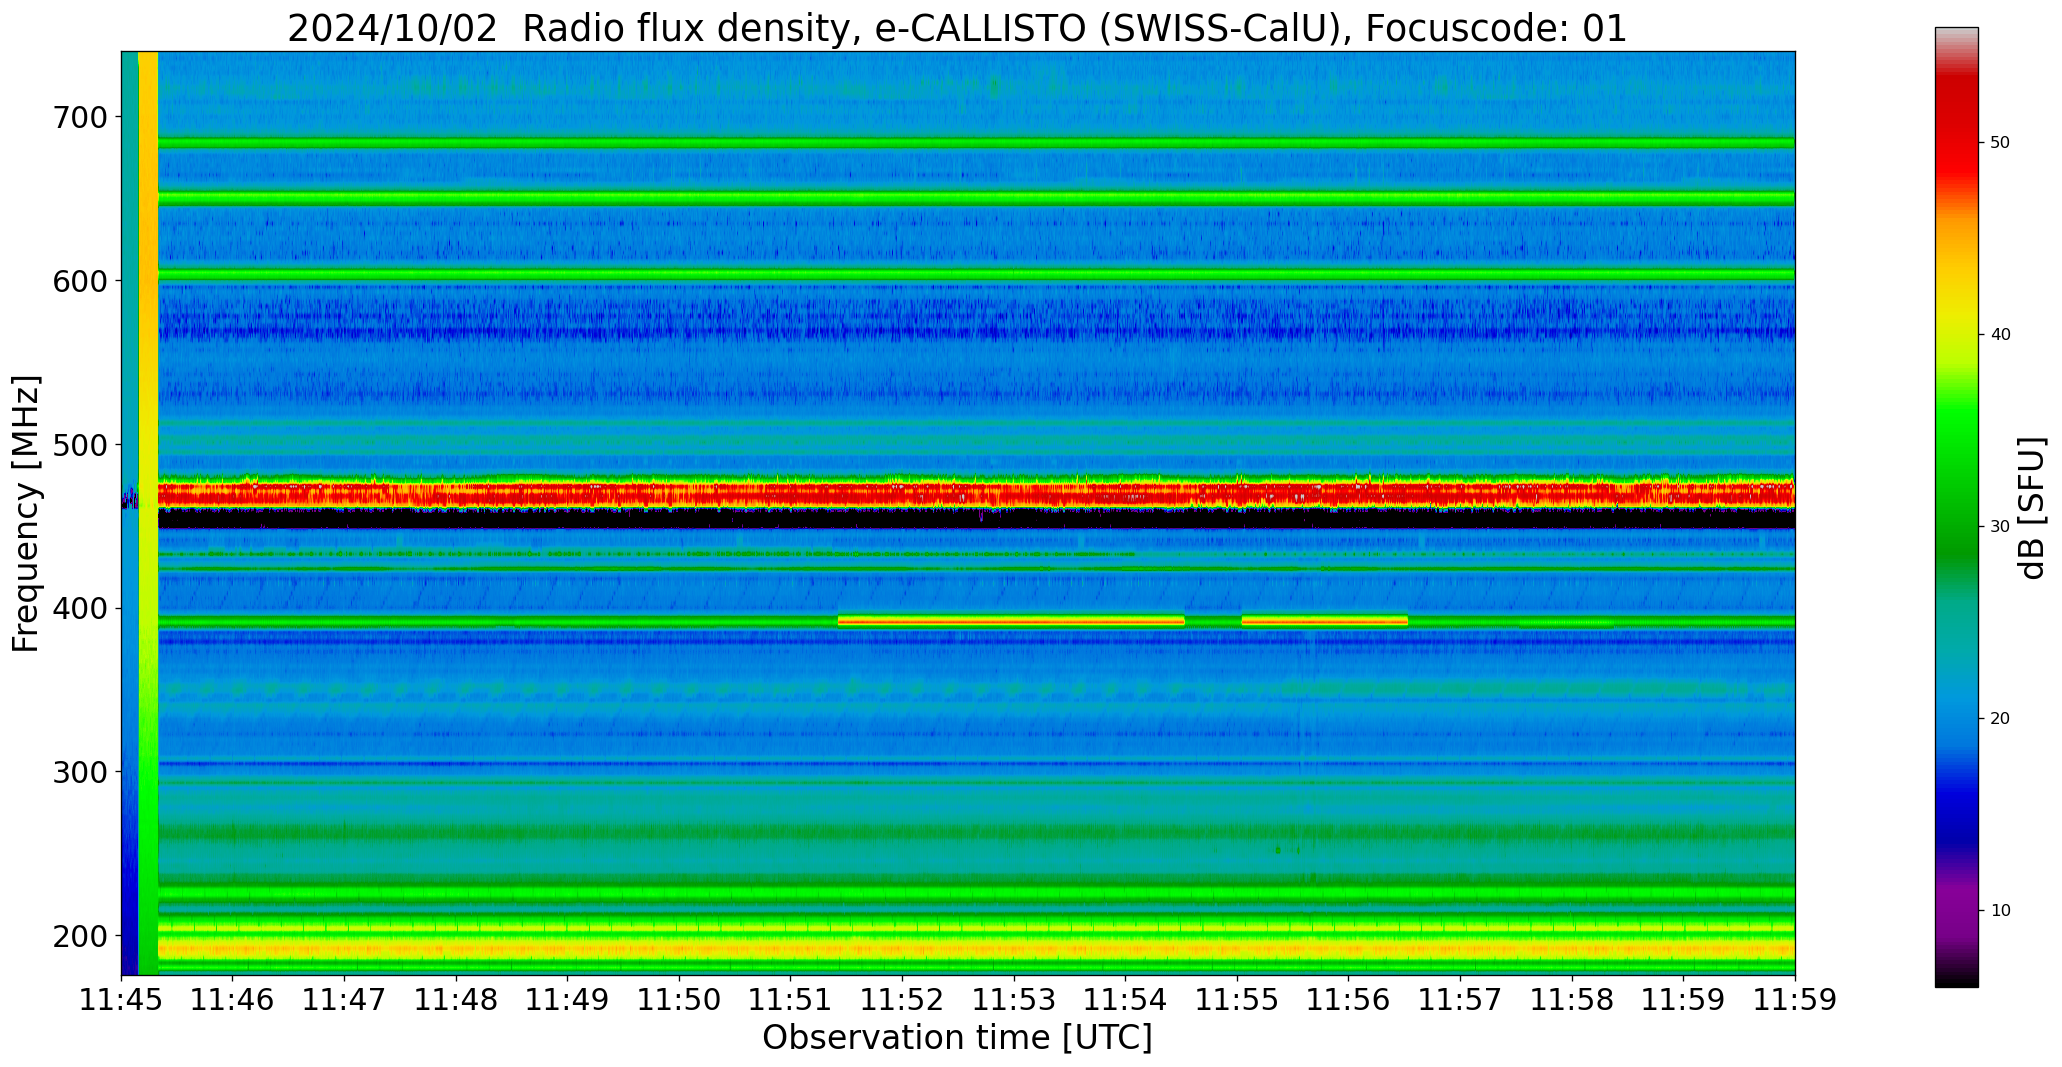Click the 11:45 time tick label
Viewport: 2062px width, 1067px height.
pos(122,1000)
